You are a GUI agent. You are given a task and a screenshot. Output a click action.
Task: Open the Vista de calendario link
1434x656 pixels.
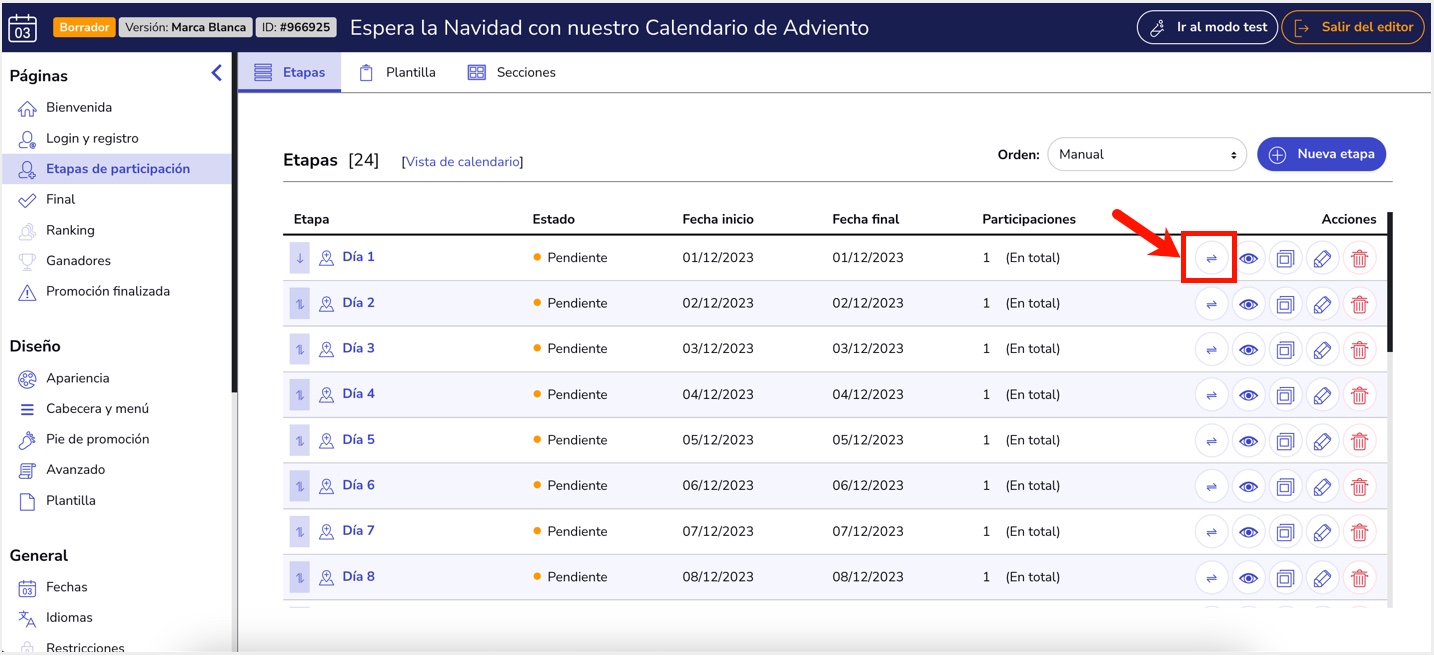click(463, 162)
